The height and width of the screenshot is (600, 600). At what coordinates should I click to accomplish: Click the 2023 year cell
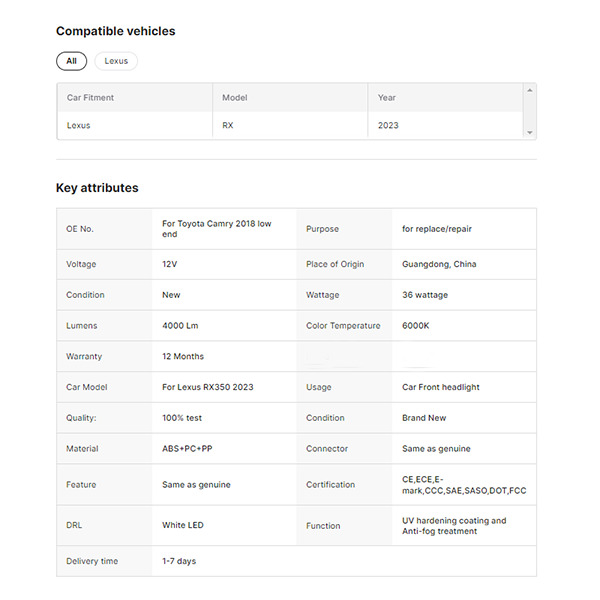coord(388,126)
